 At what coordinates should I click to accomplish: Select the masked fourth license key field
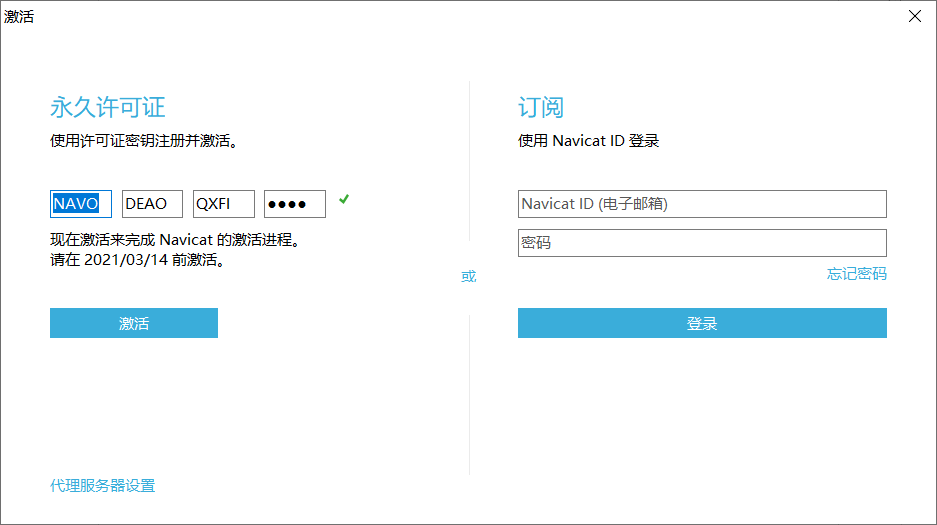click(x=295, y=204)
